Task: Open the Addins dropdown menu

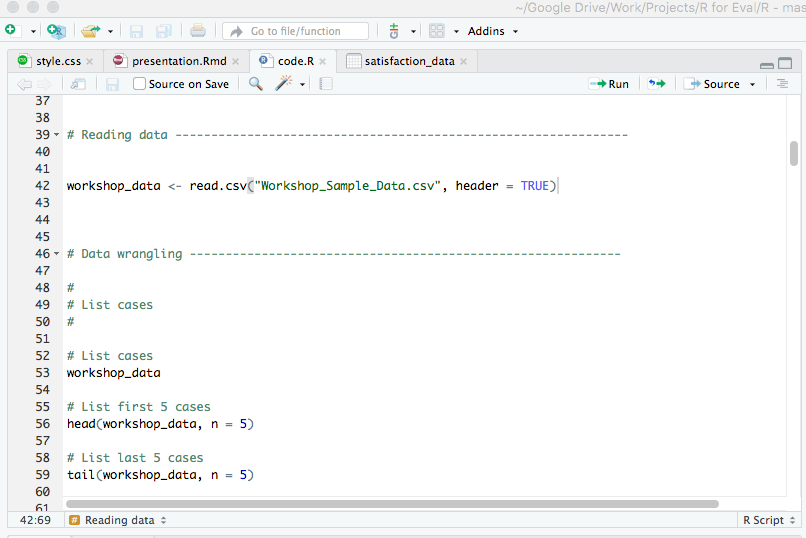Action: click(492, 31)
